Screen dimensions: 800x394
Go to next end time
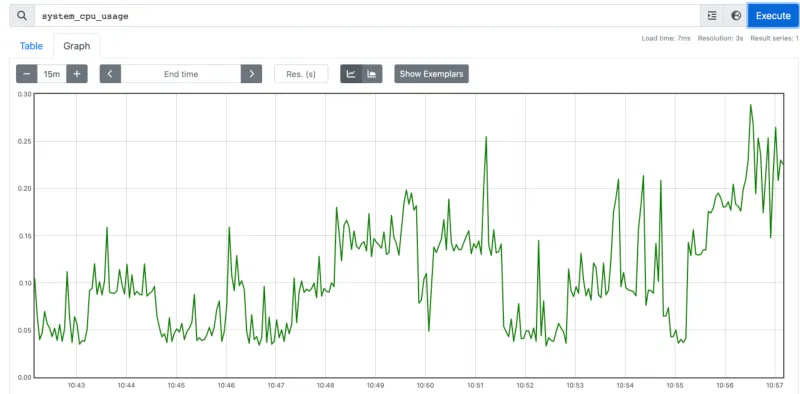click(x=252, y=74)
